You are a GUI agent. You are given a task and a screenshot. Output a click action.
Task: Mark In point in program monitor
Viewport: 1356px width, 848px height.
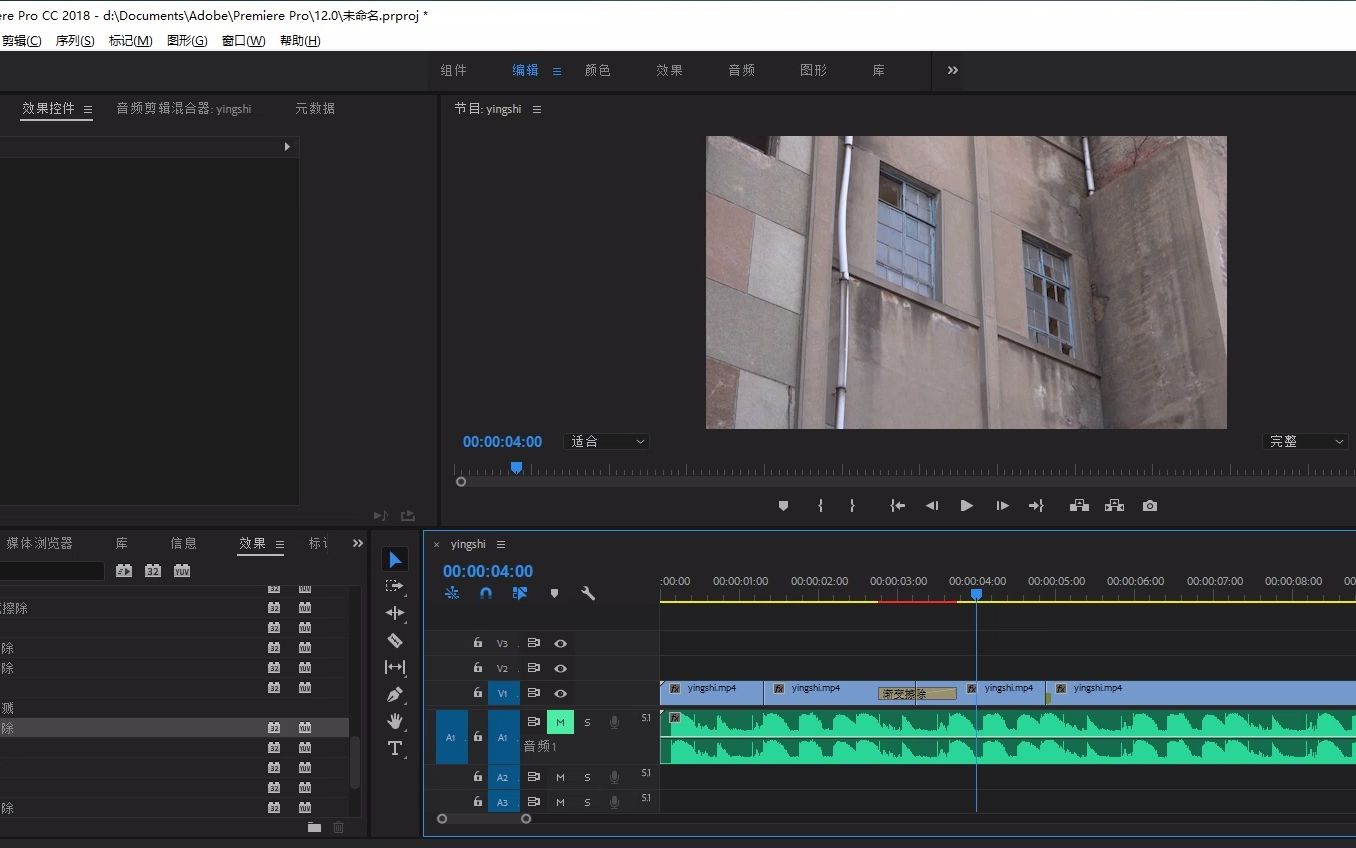pyautogui.click(x=820, y=506)
